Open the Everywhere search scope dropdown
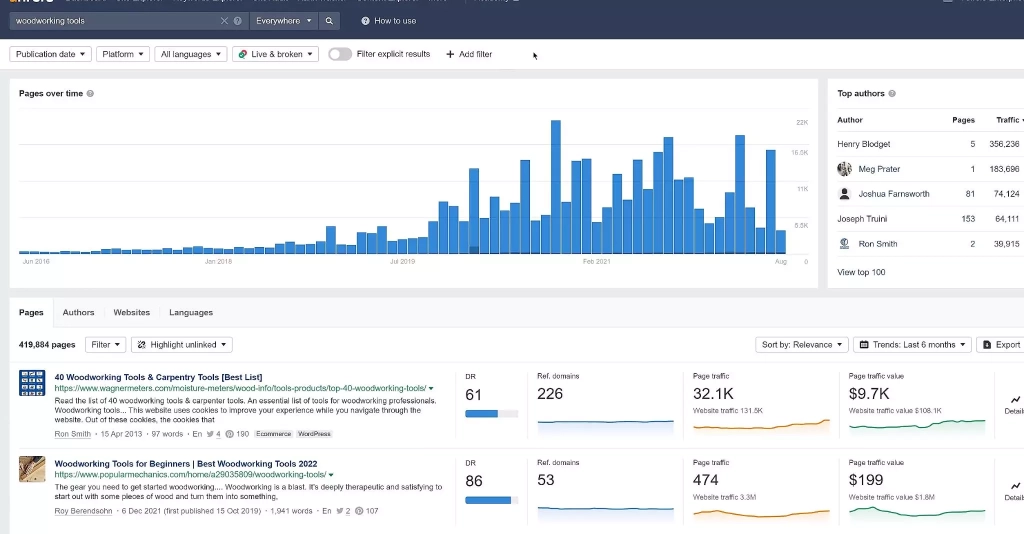Viewport: 1024px width, 534px height. (x=283, y=21)
